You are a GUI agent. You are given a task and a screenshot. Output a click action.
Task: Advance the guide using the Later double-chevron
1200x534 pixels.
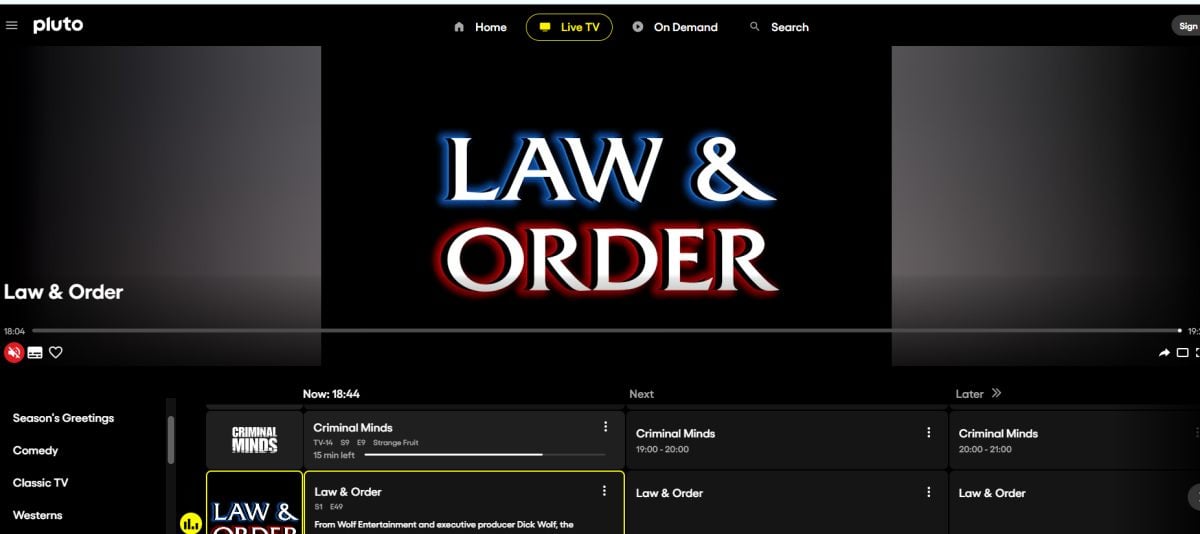996,394
